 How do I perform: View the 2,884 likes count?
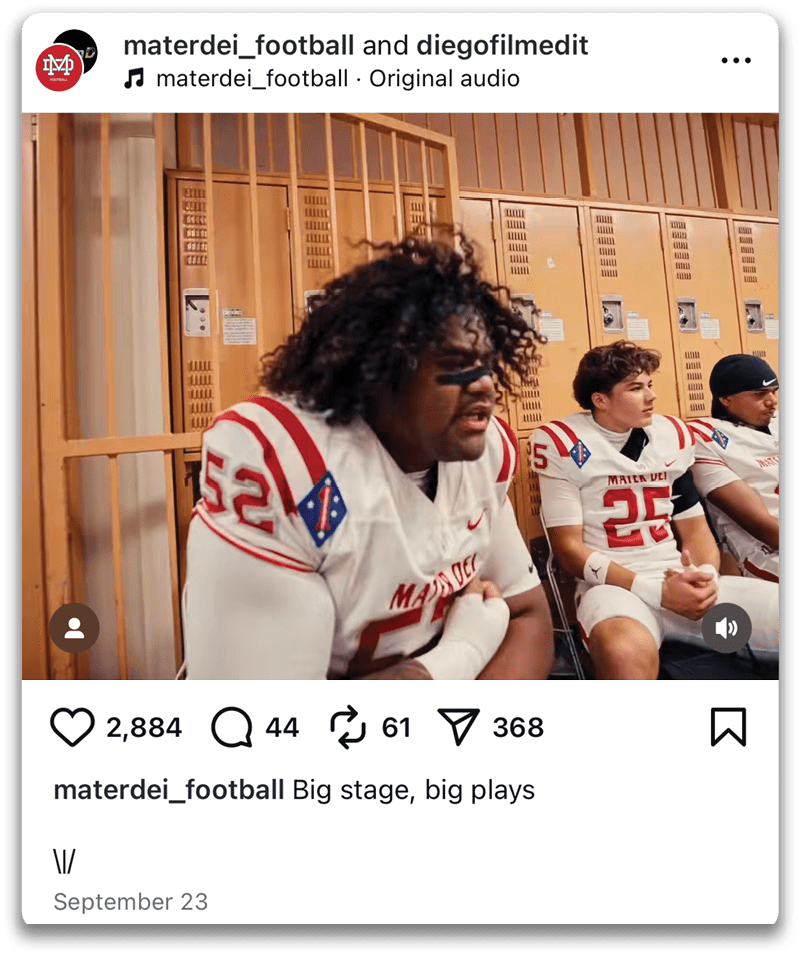tap(144, 728)
